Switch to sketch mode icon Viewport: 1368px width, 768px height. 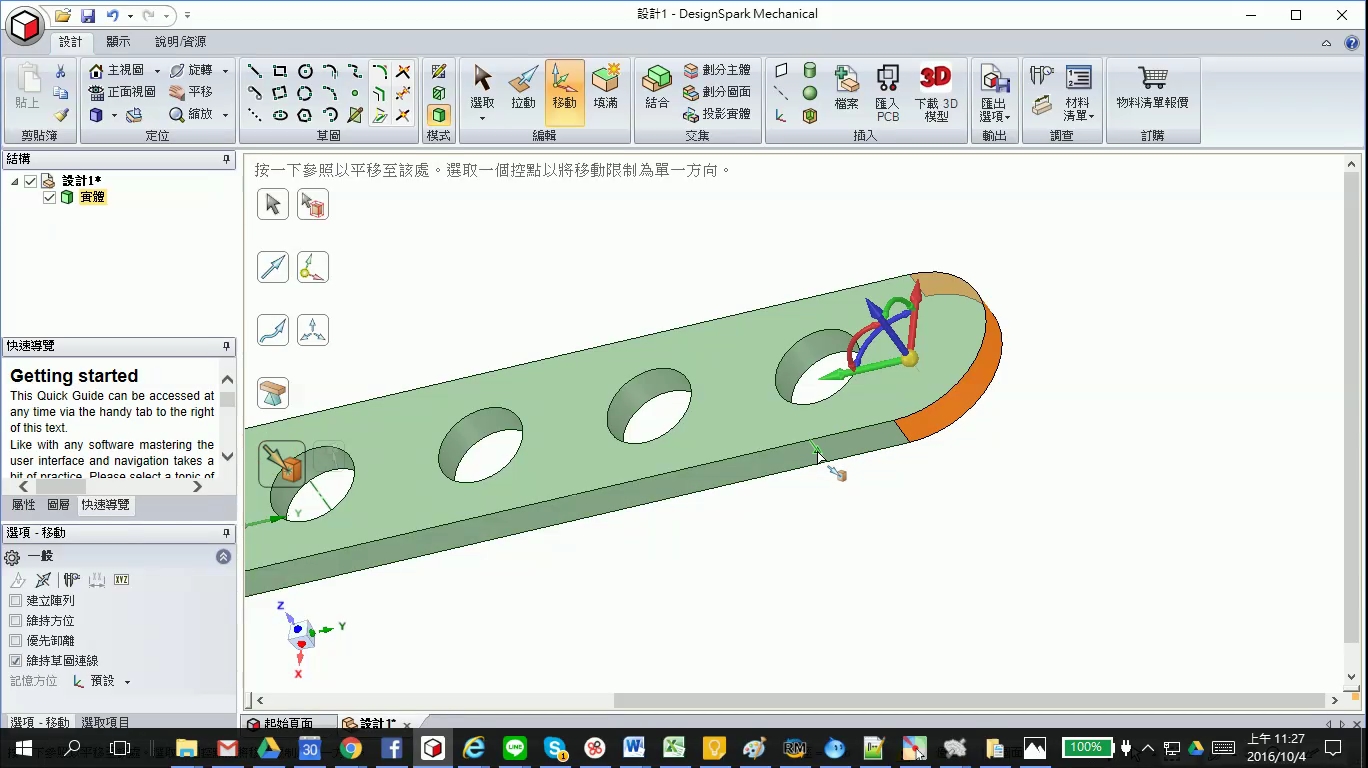(x=438, y=71)
